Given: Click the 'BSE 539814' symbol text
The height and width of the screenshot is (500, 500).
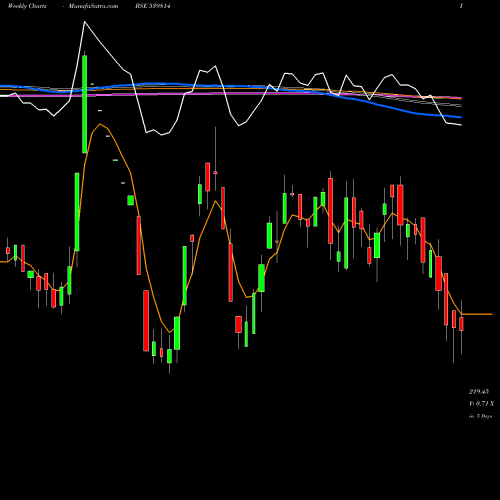Looking at the screenshot, I should point(153,6).
